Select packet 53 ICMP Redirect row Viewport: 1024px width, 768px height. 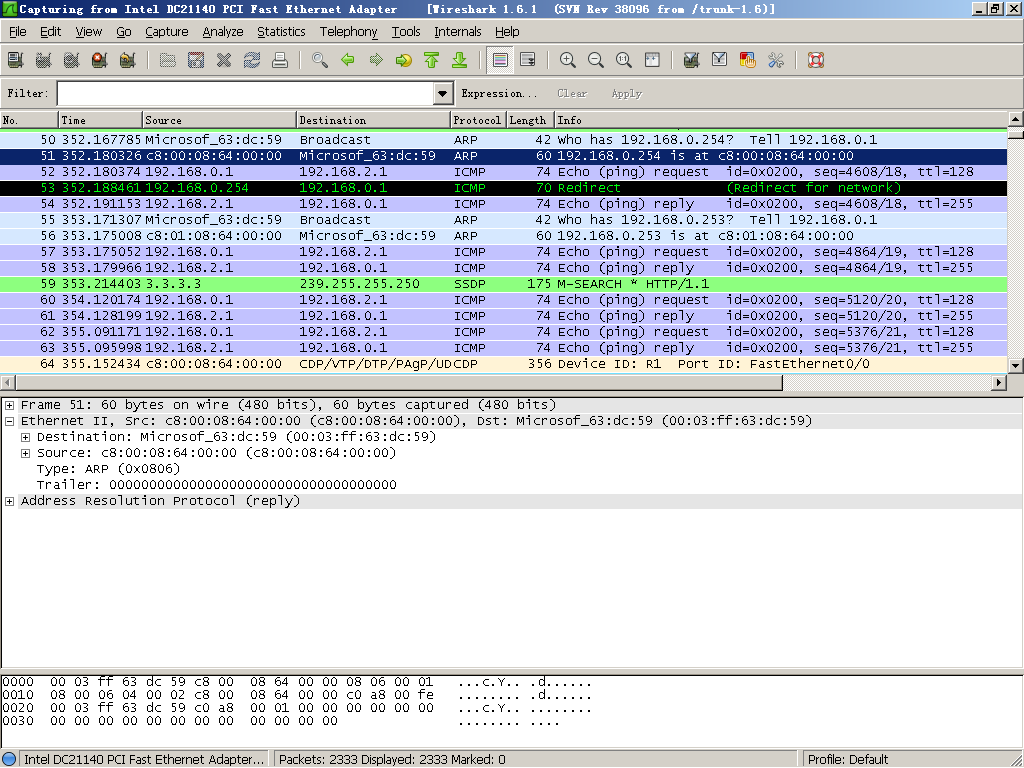click(504, 188)
